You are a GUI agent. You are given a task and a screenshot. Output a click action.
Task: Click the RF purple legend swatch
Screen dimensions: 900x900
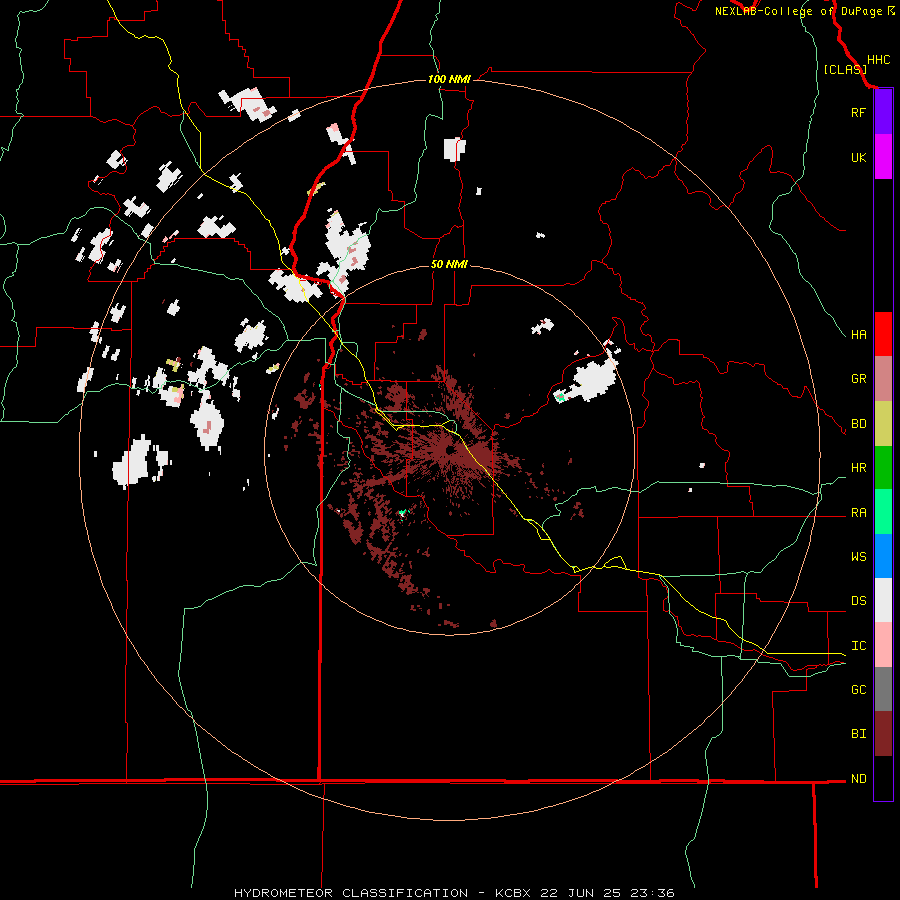coord(883,112)
